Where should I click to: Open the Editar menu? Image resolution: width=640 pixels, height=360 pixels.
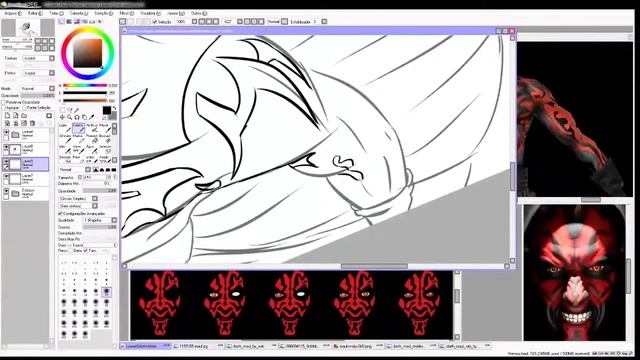(x=35, y=13)
